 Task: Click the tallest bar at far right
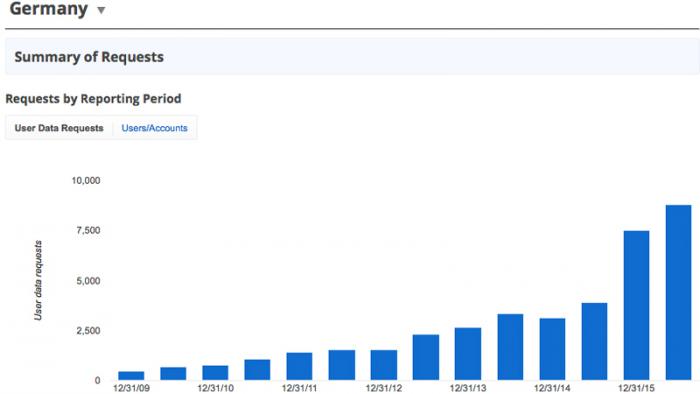coord(678,293)
